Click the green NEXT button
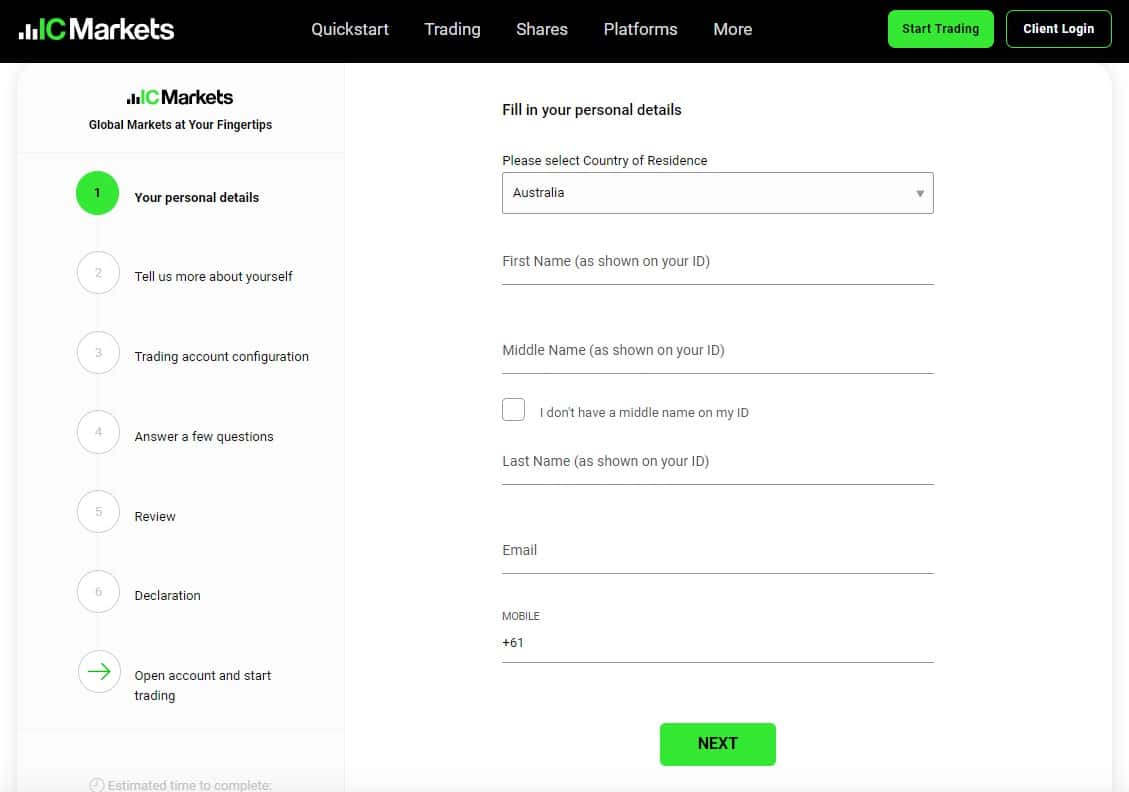 coord(718,744)
